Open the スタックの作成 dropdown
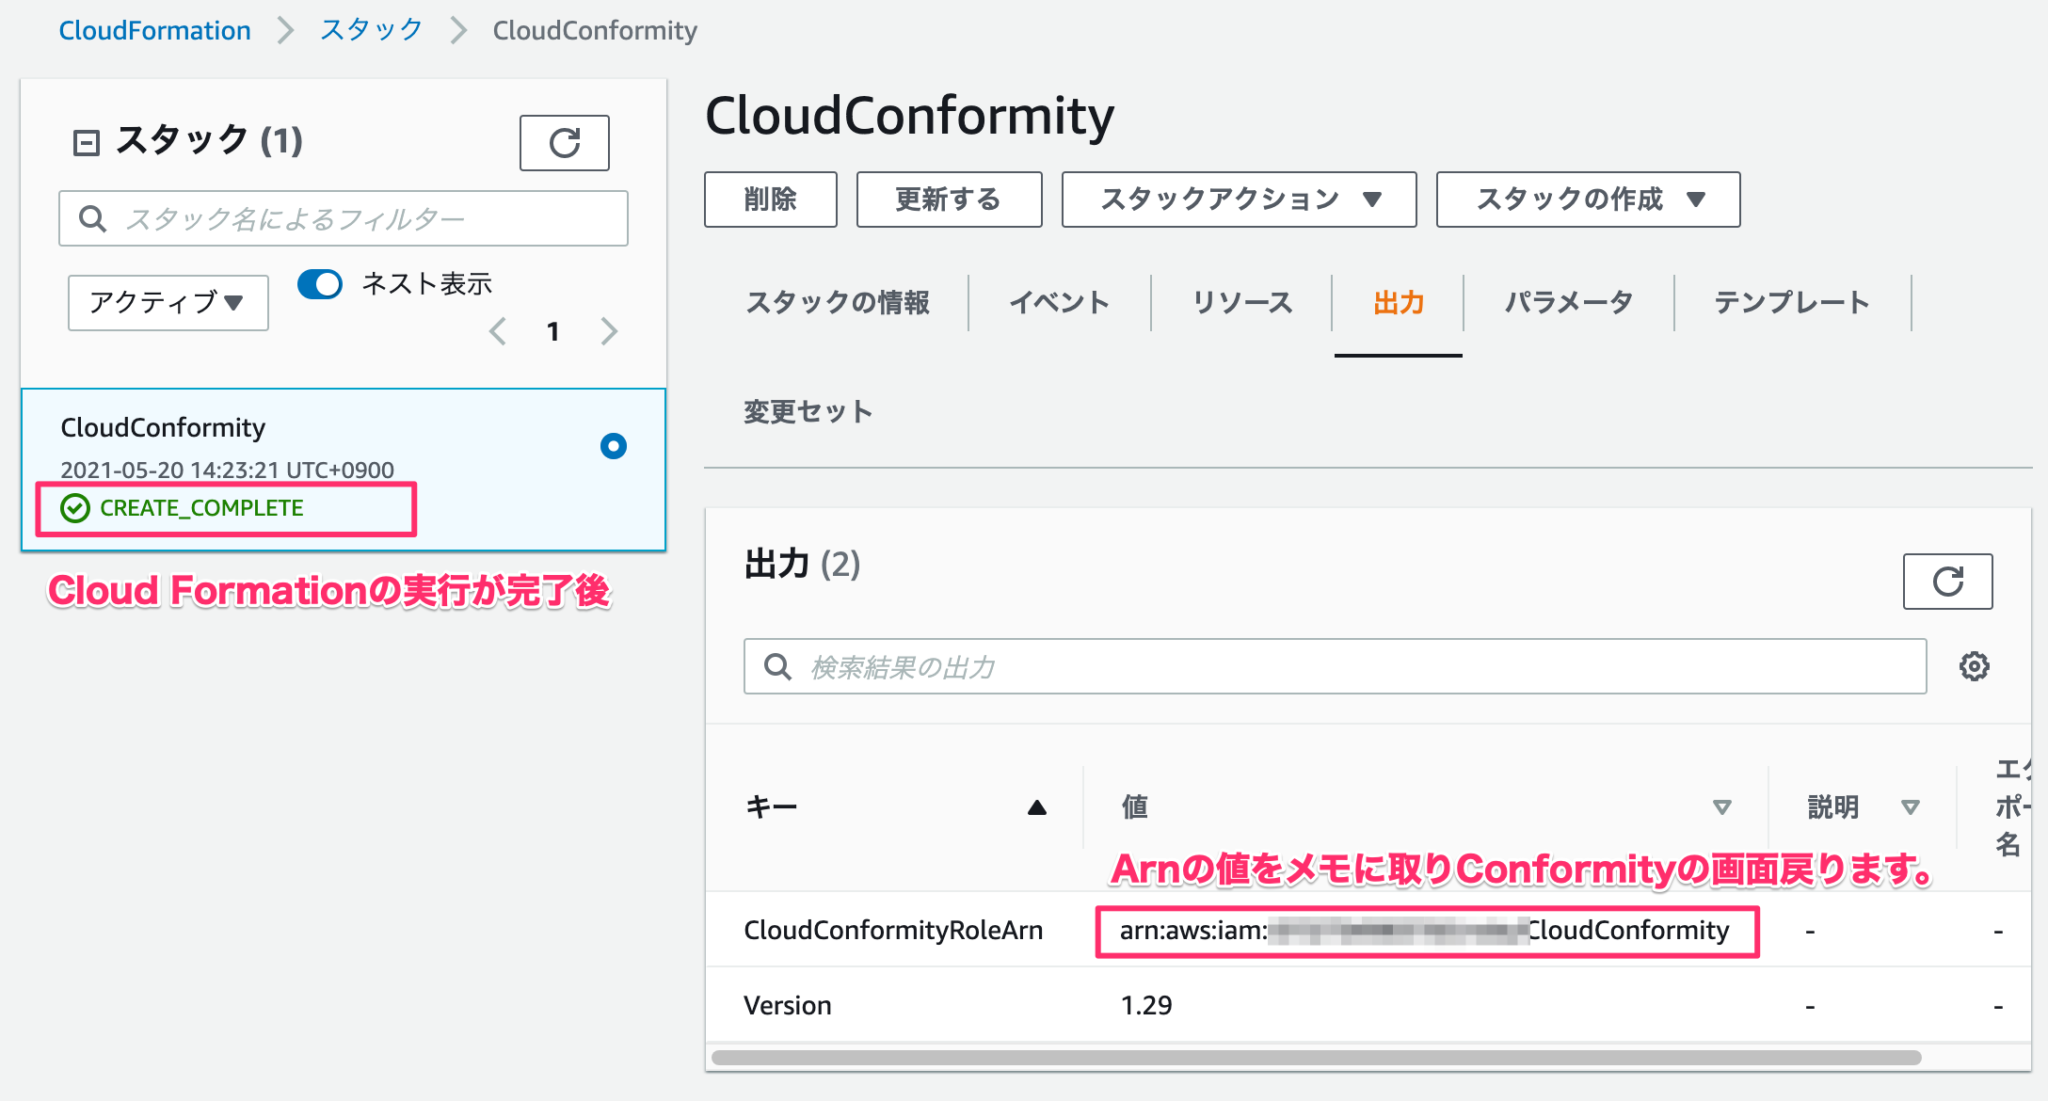2048x1101 pixels. [1587, 199]
